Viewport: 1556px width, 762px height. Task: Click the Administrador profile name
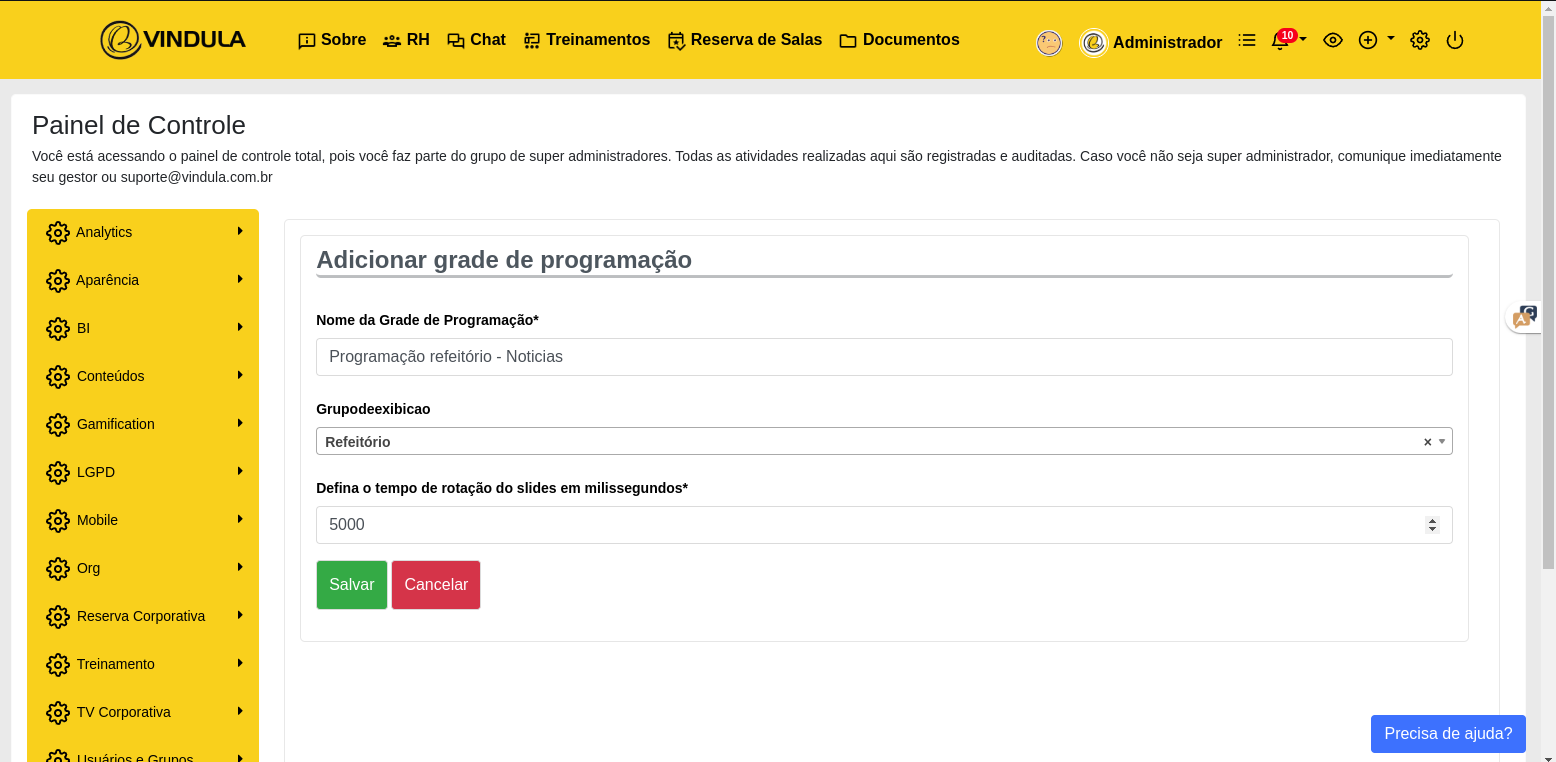click(1167, 43)
